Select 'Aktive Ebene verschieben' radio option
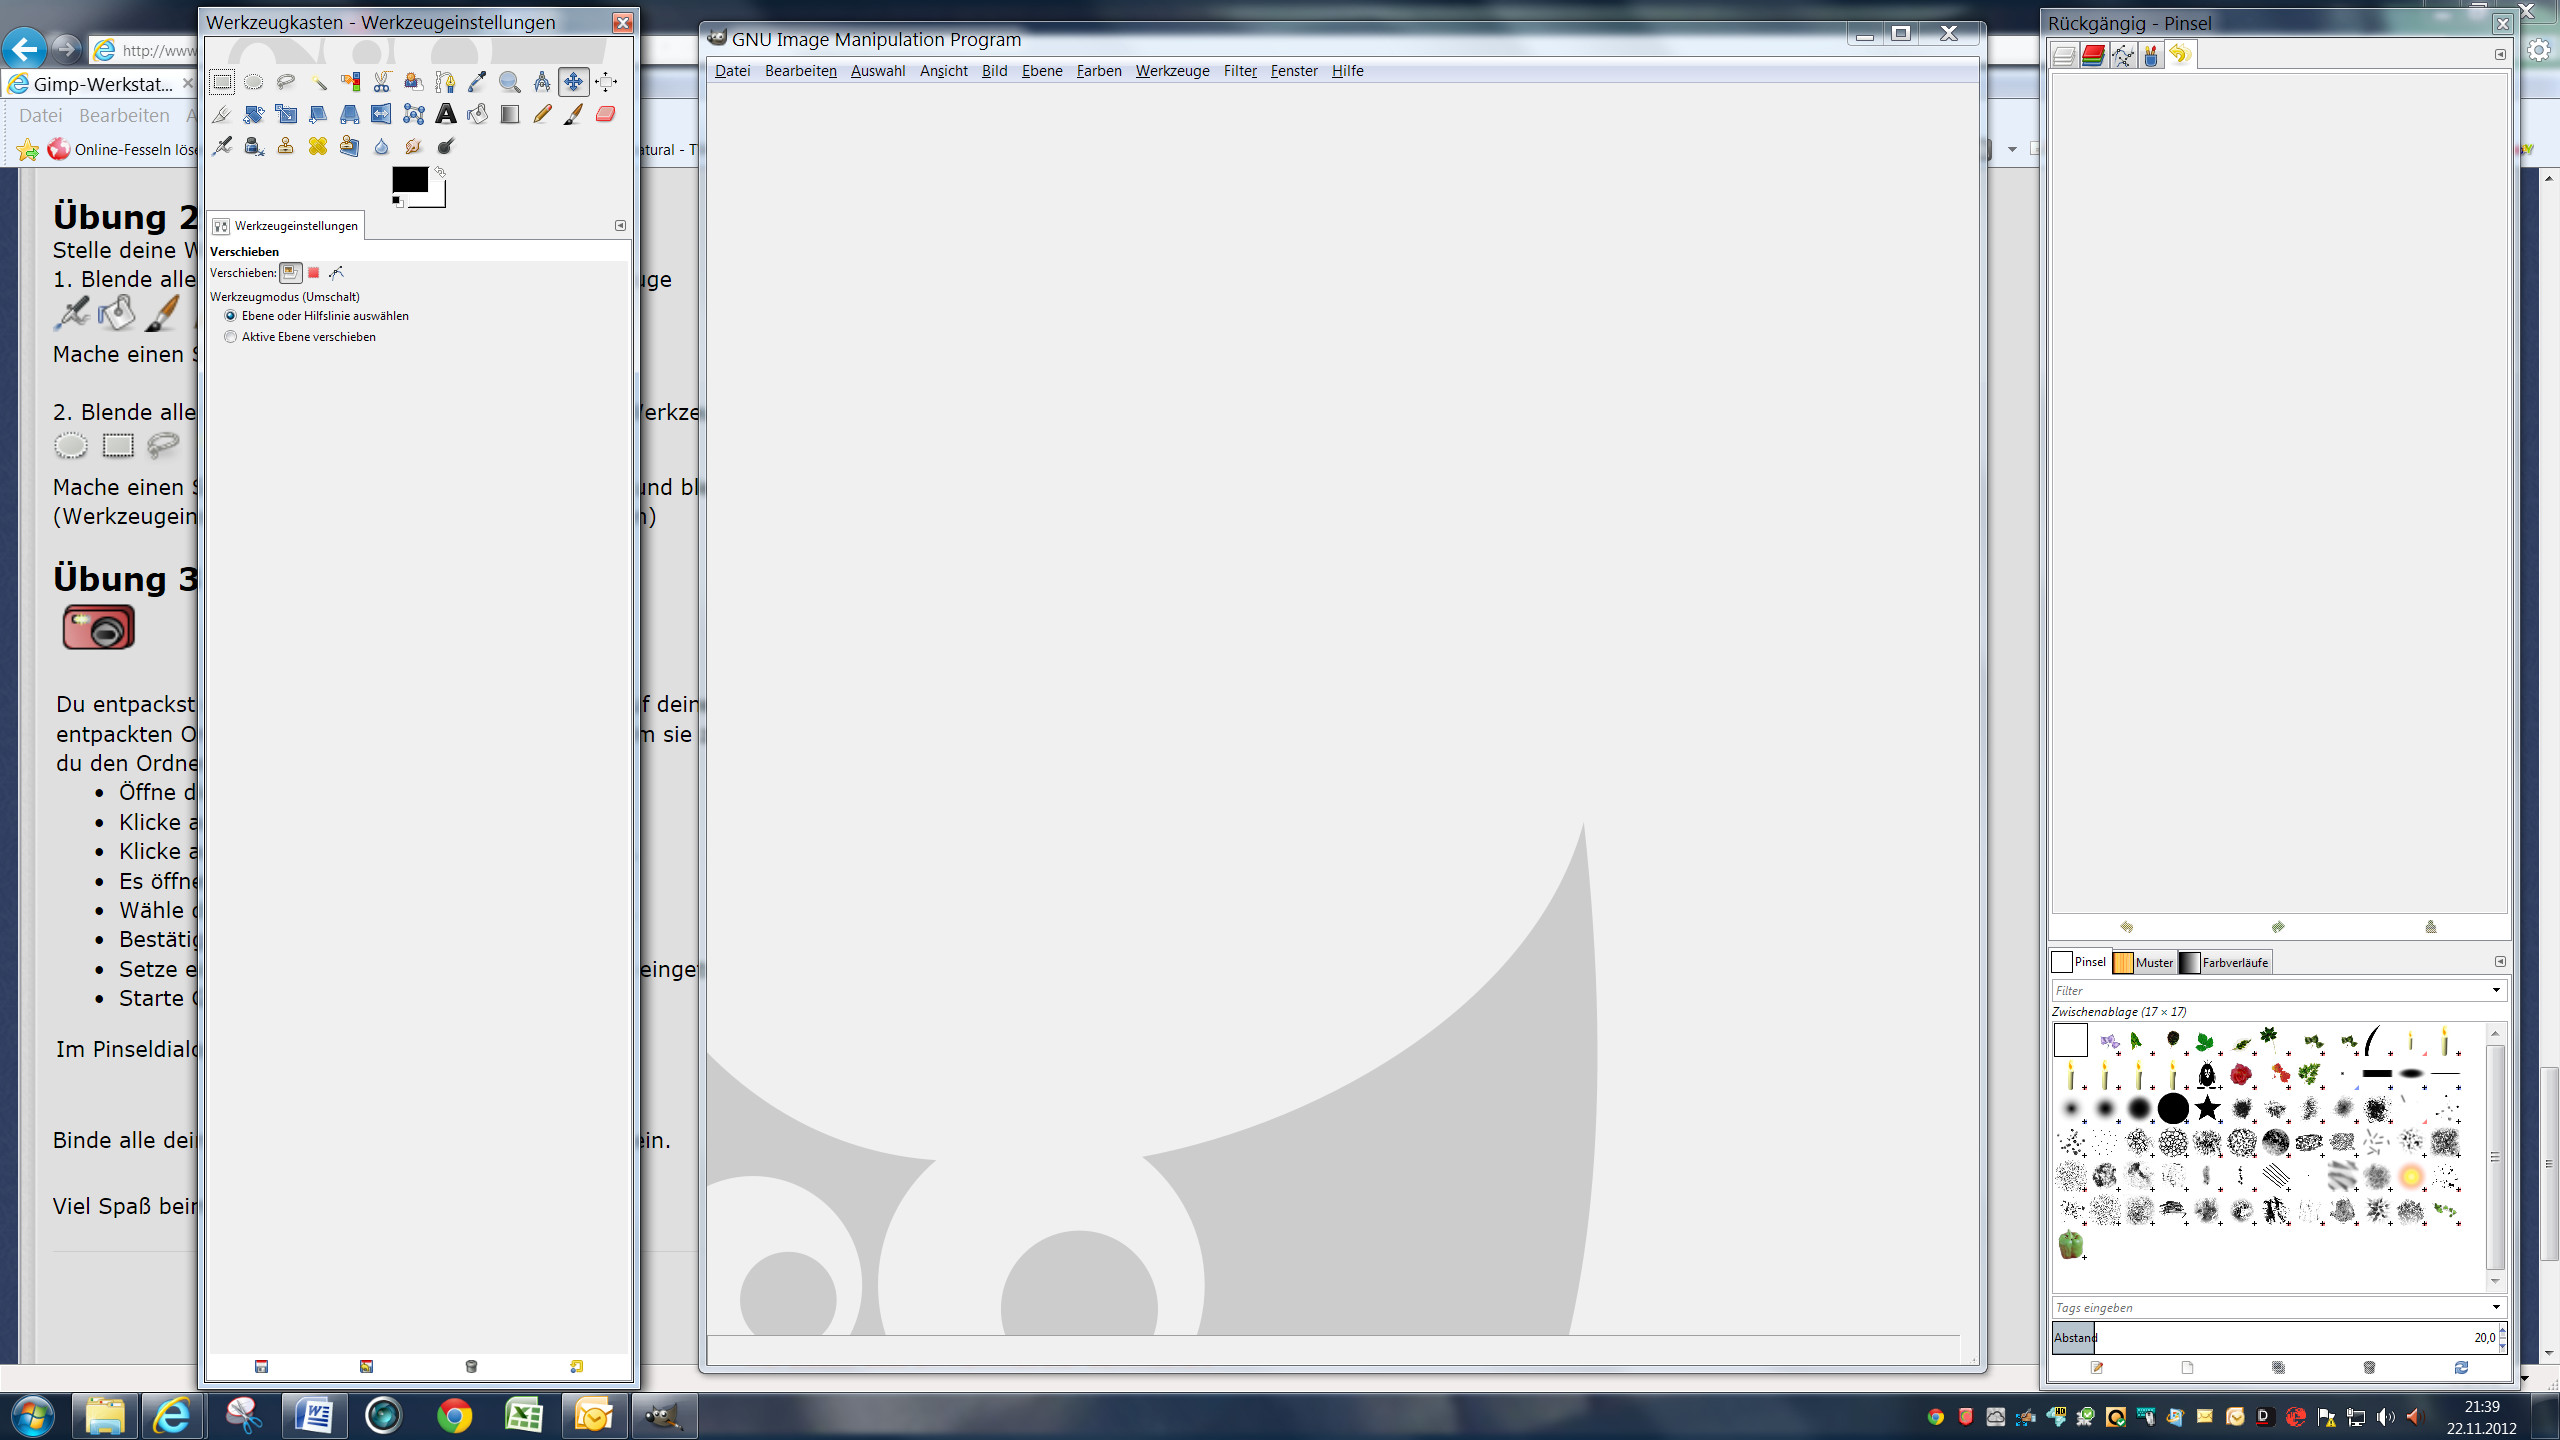2560x1440 pixels. click(x=231, y=337)
